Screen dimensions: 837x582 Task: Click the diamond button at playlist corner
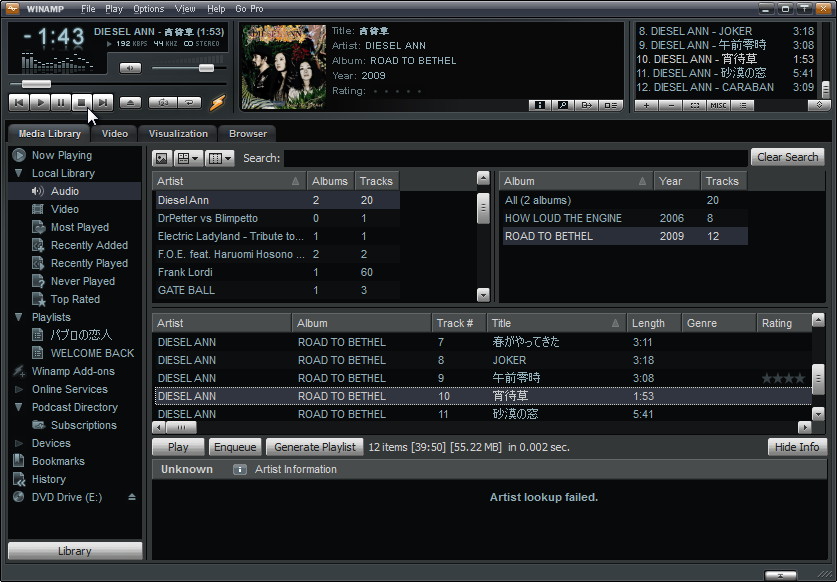(819, 105)
